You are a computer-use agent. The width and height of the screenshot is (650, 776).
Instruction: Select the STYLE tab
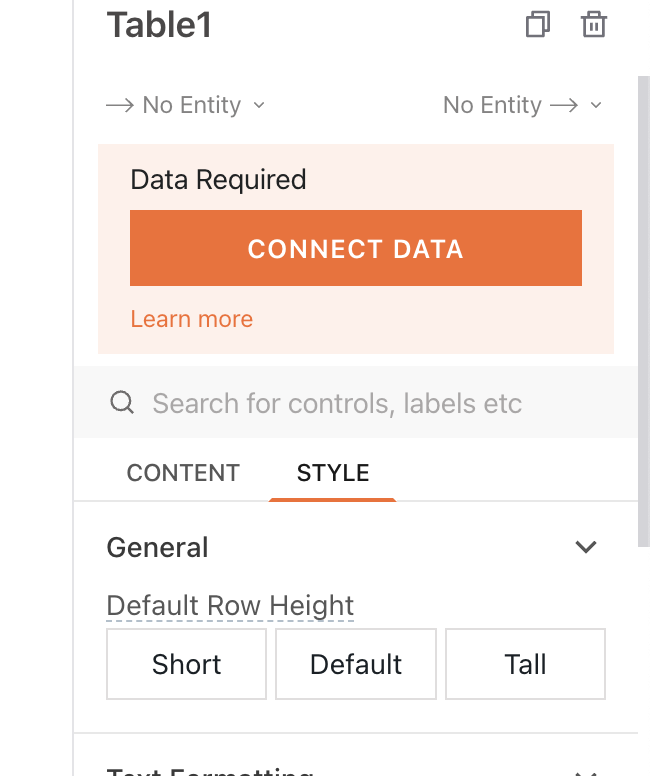(333, 473)
